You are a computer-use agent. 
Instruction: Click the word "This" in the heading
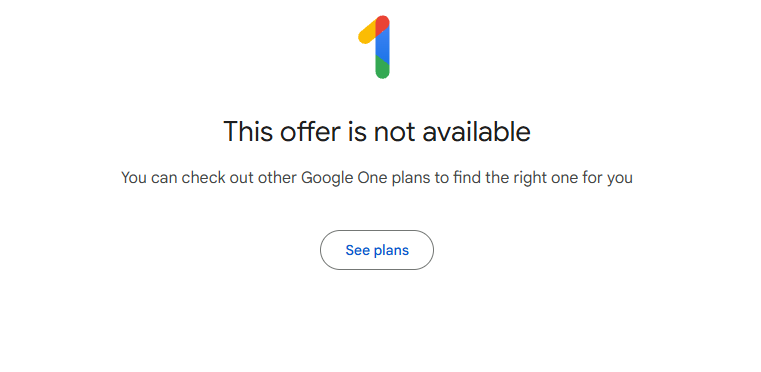coord(248,132)
